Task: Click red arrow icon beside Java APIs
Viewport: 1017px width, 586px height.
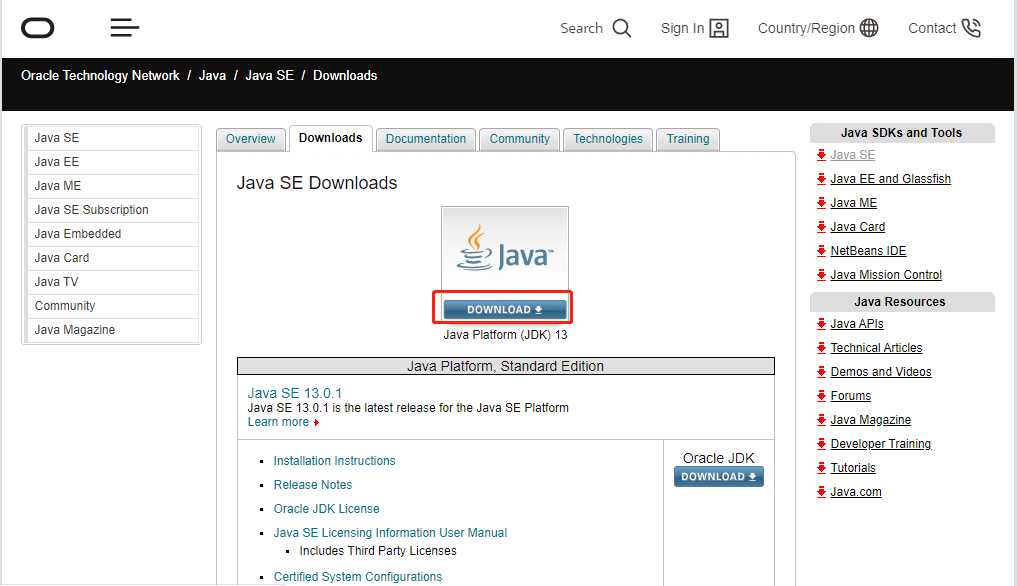Action: coord(821,323)
